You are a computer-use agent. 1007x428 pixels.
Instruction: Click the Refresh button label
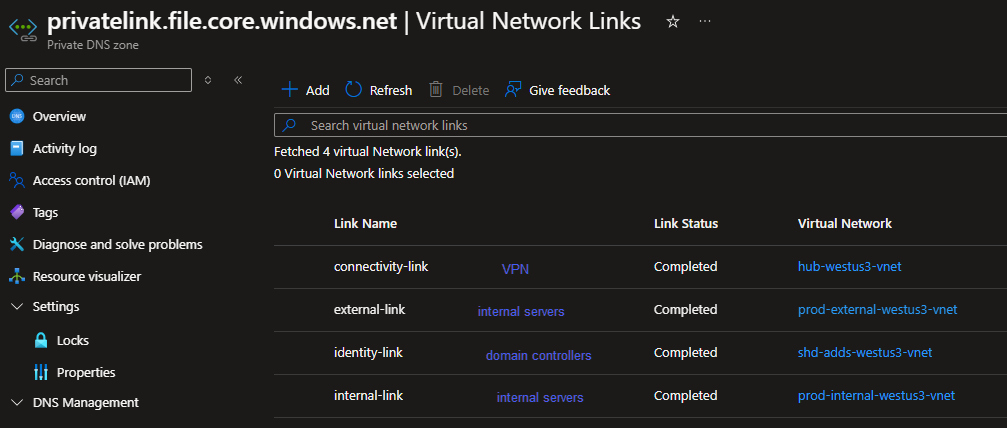point(390,90)
